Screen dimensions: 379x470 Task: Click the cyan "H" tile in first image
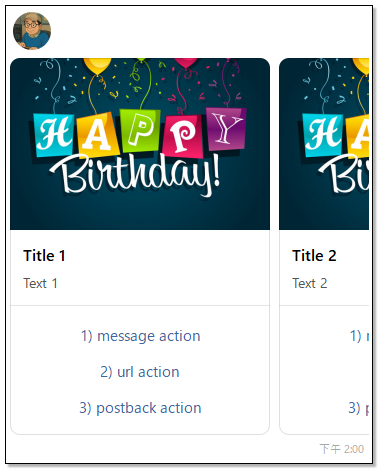(x=54, y=135)
